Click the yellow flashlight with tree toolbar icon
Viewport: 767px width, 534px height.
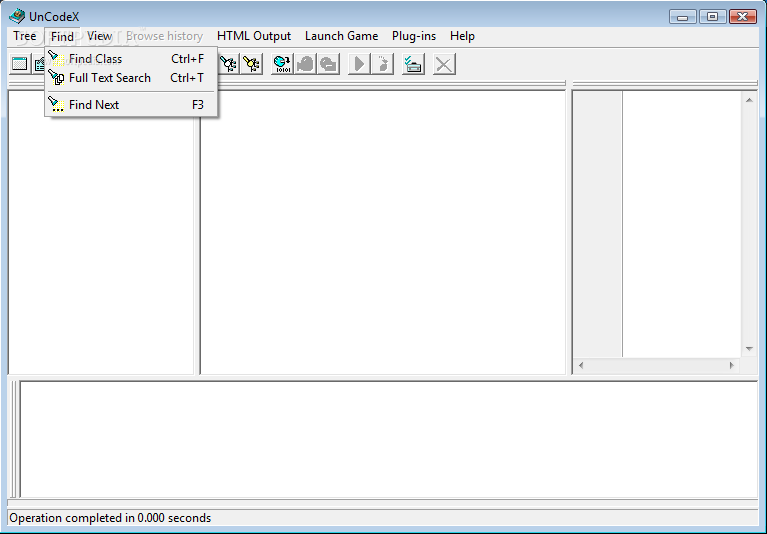click(x=251, y=64)
